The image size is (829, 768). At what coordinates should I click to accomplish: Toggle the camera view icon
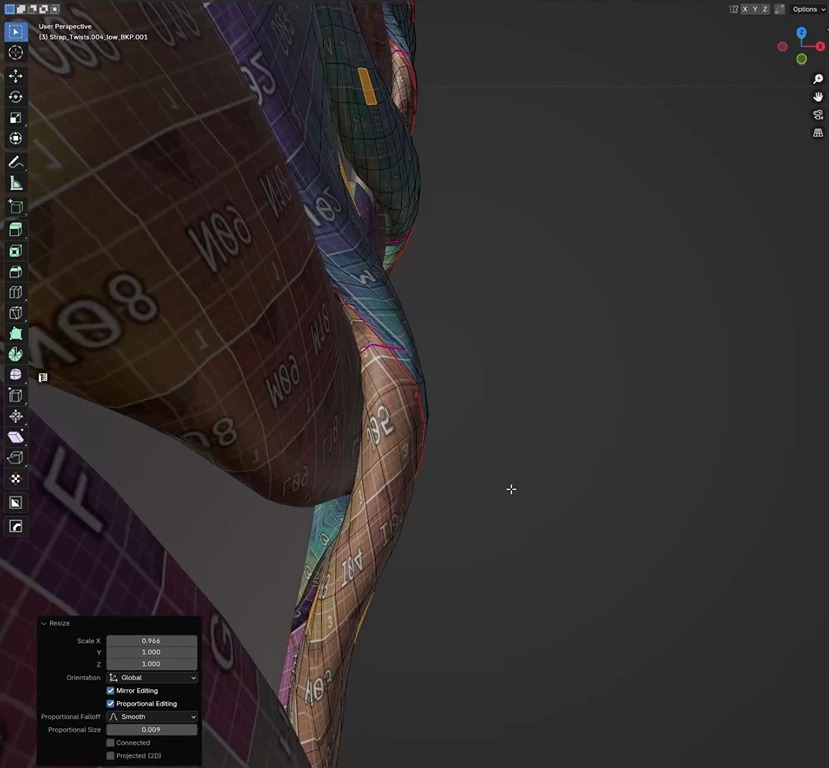click(x=818, y=115)
